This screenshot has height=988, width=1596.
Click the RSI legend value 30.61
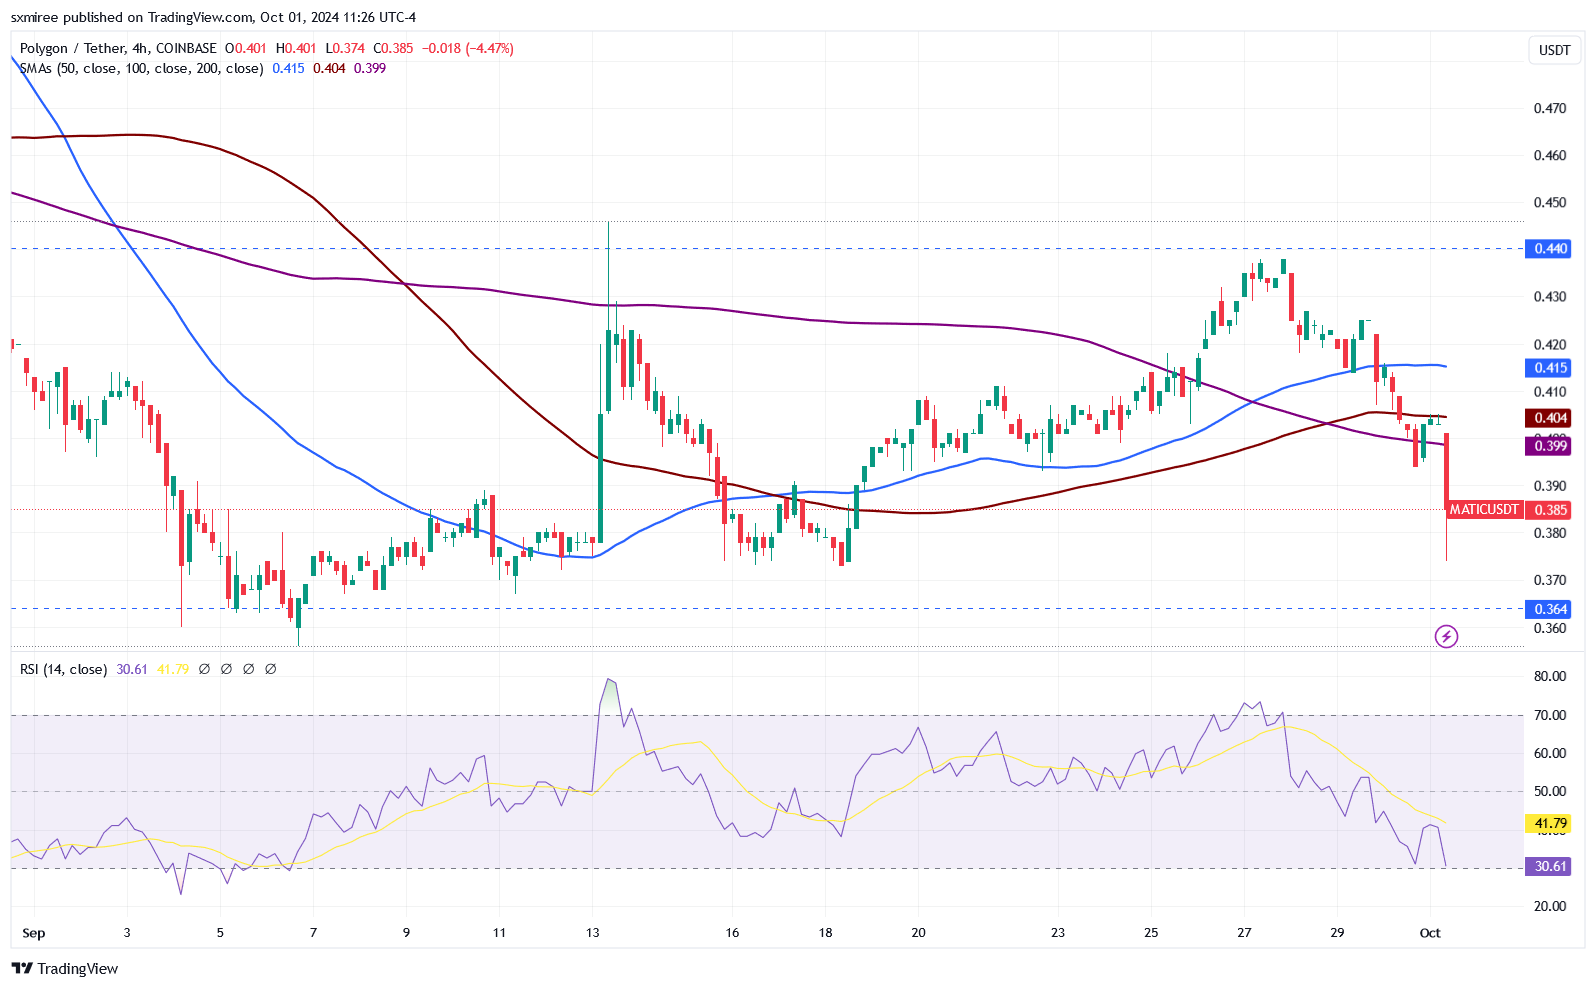pyautogui.click(x=132, y=669)
